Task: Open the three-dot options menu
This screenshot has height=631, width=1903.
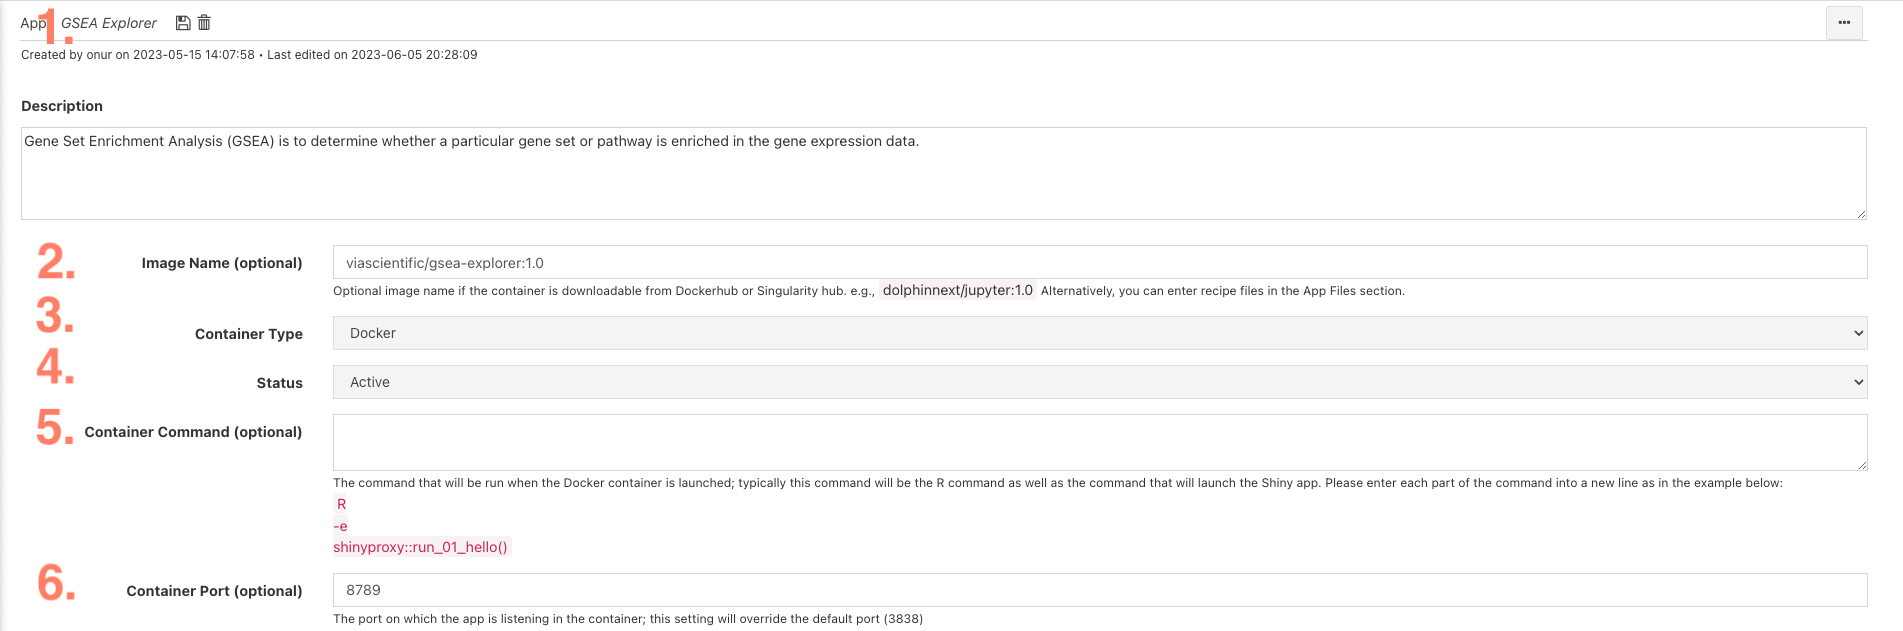Action: pos(1844,23)
